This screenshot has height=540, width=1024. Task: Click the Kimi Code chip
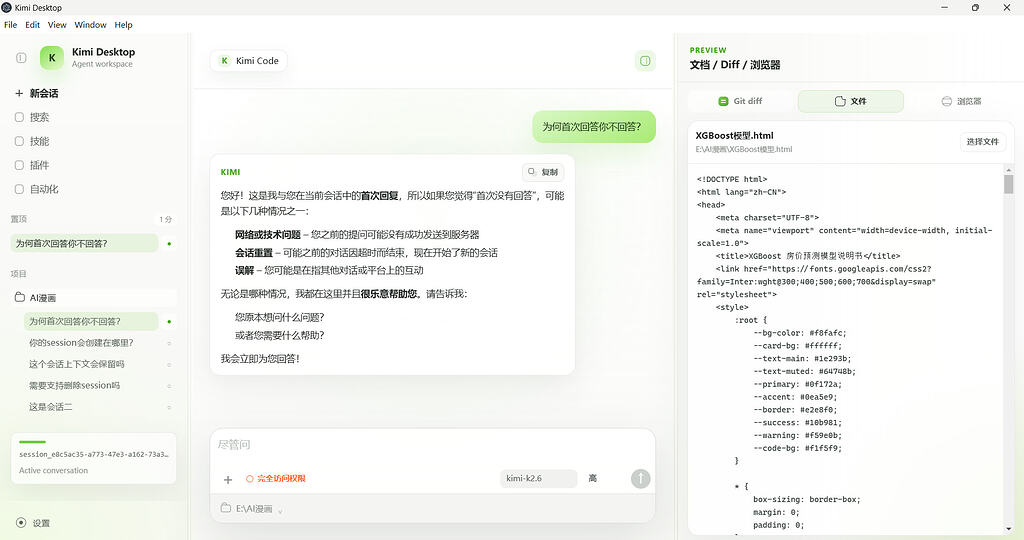[x=249, y=61]
